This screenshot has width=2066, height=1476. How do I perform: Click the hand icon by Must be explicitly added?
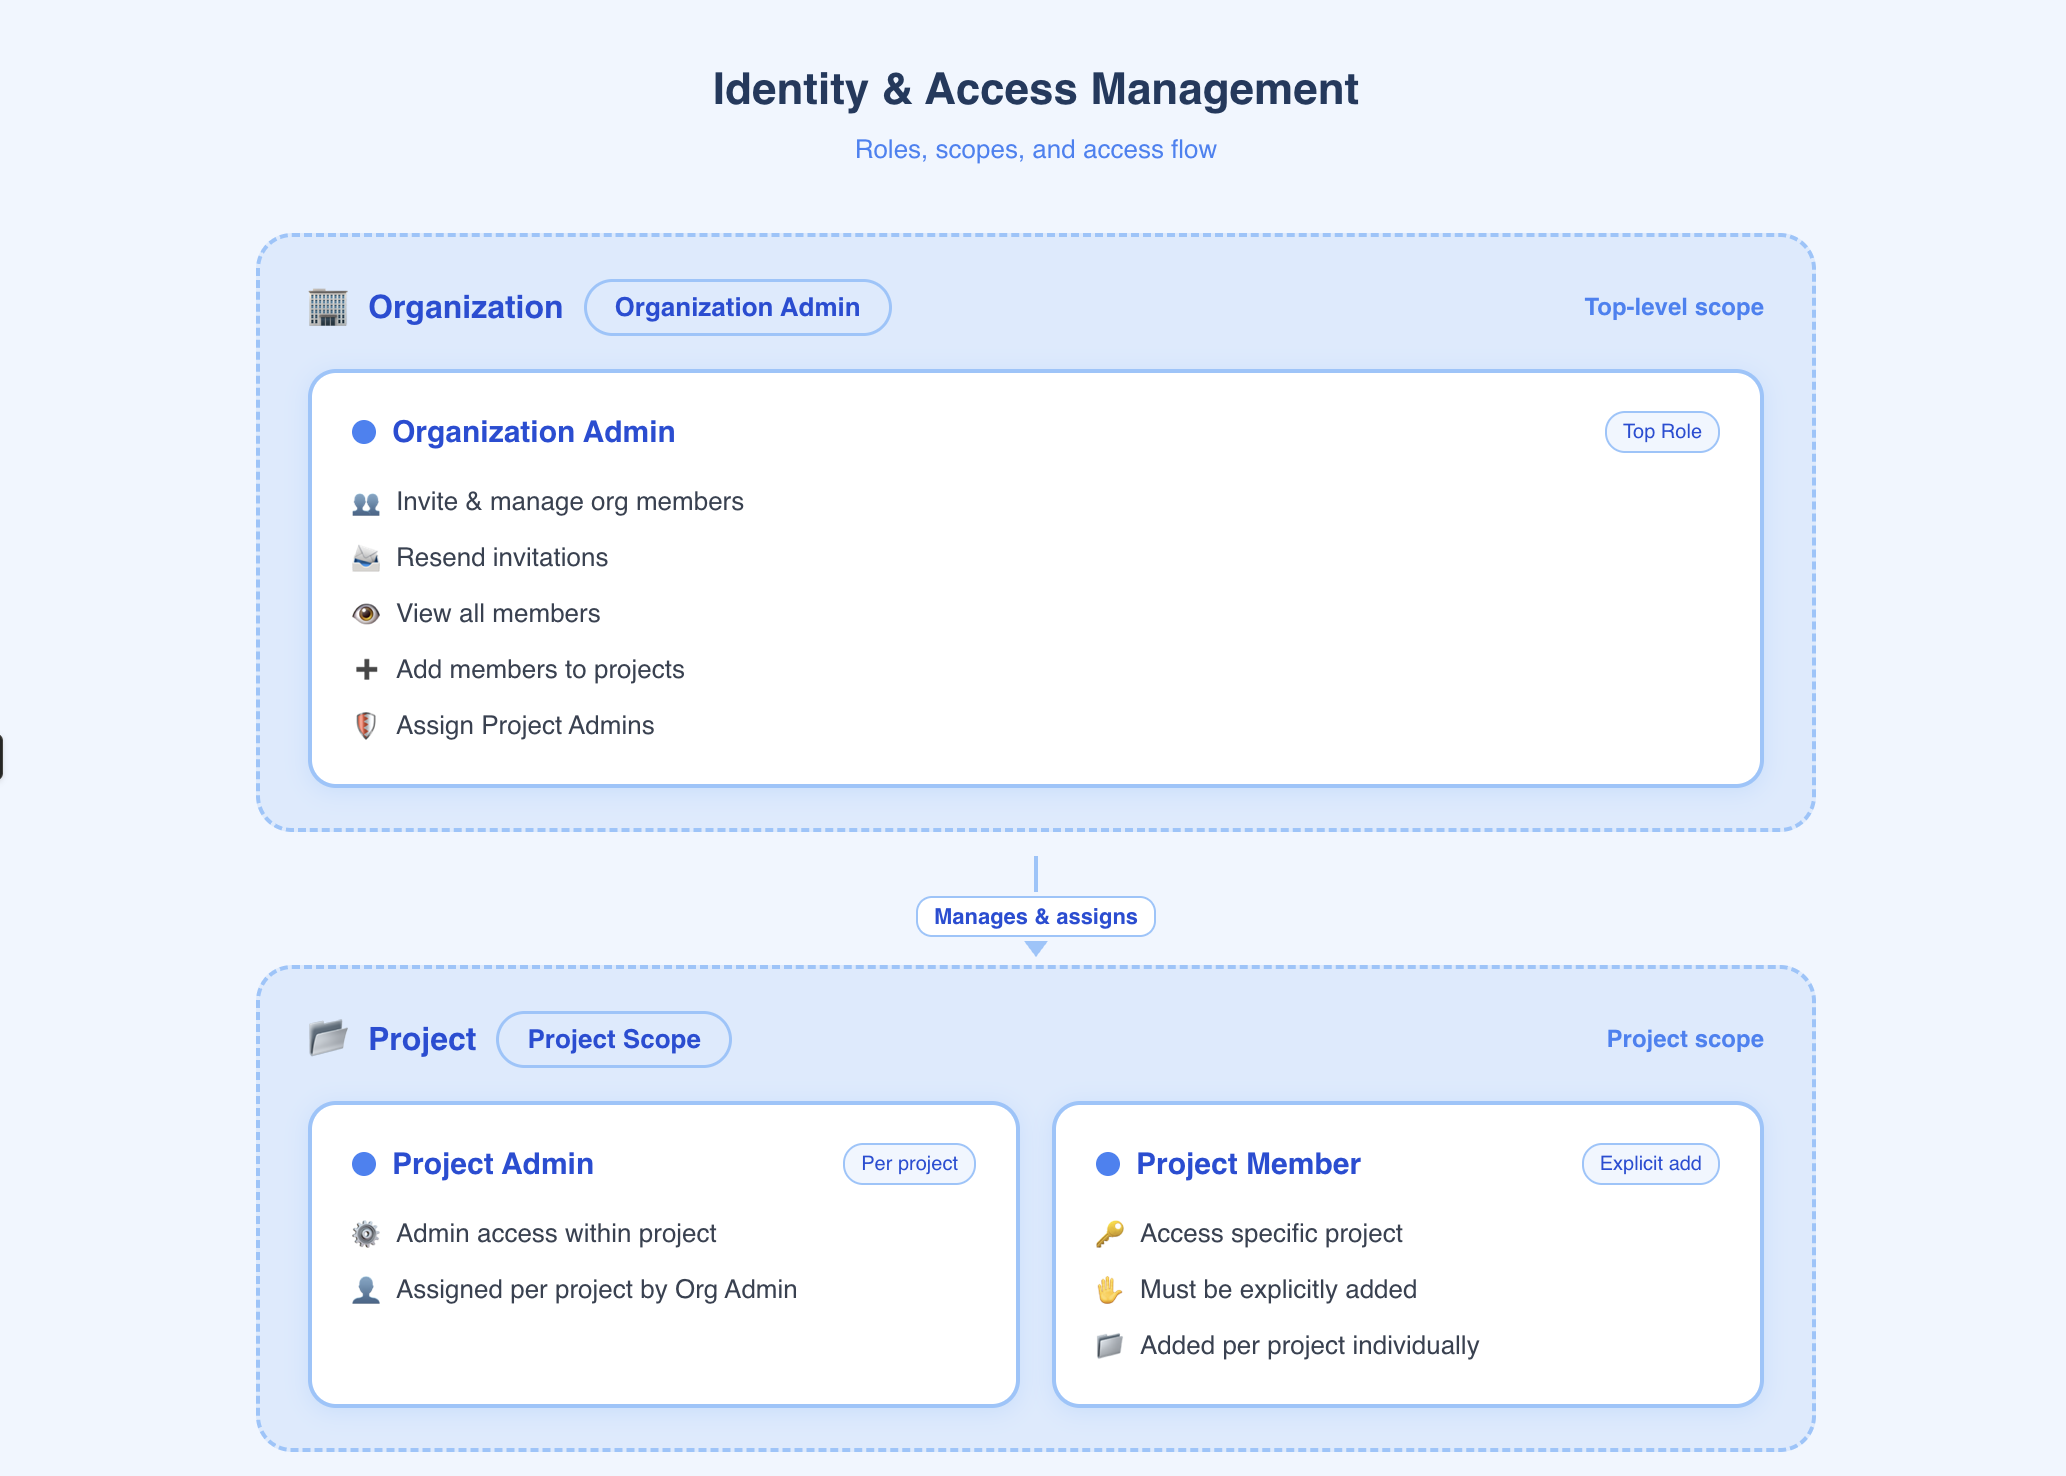pos(1110,1290)
